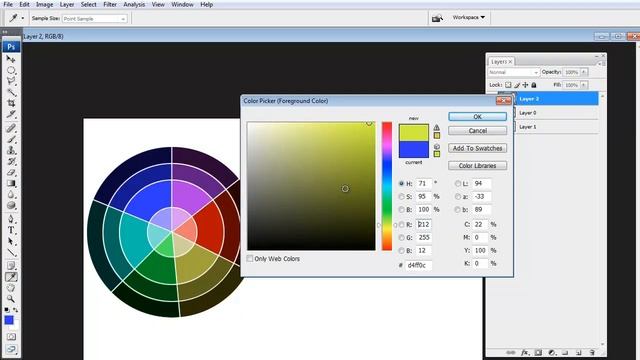This screenshot has width=640, height=360.
Task: Select the H hue radio button
Action: pyautogui.click(x=401, y=184)
